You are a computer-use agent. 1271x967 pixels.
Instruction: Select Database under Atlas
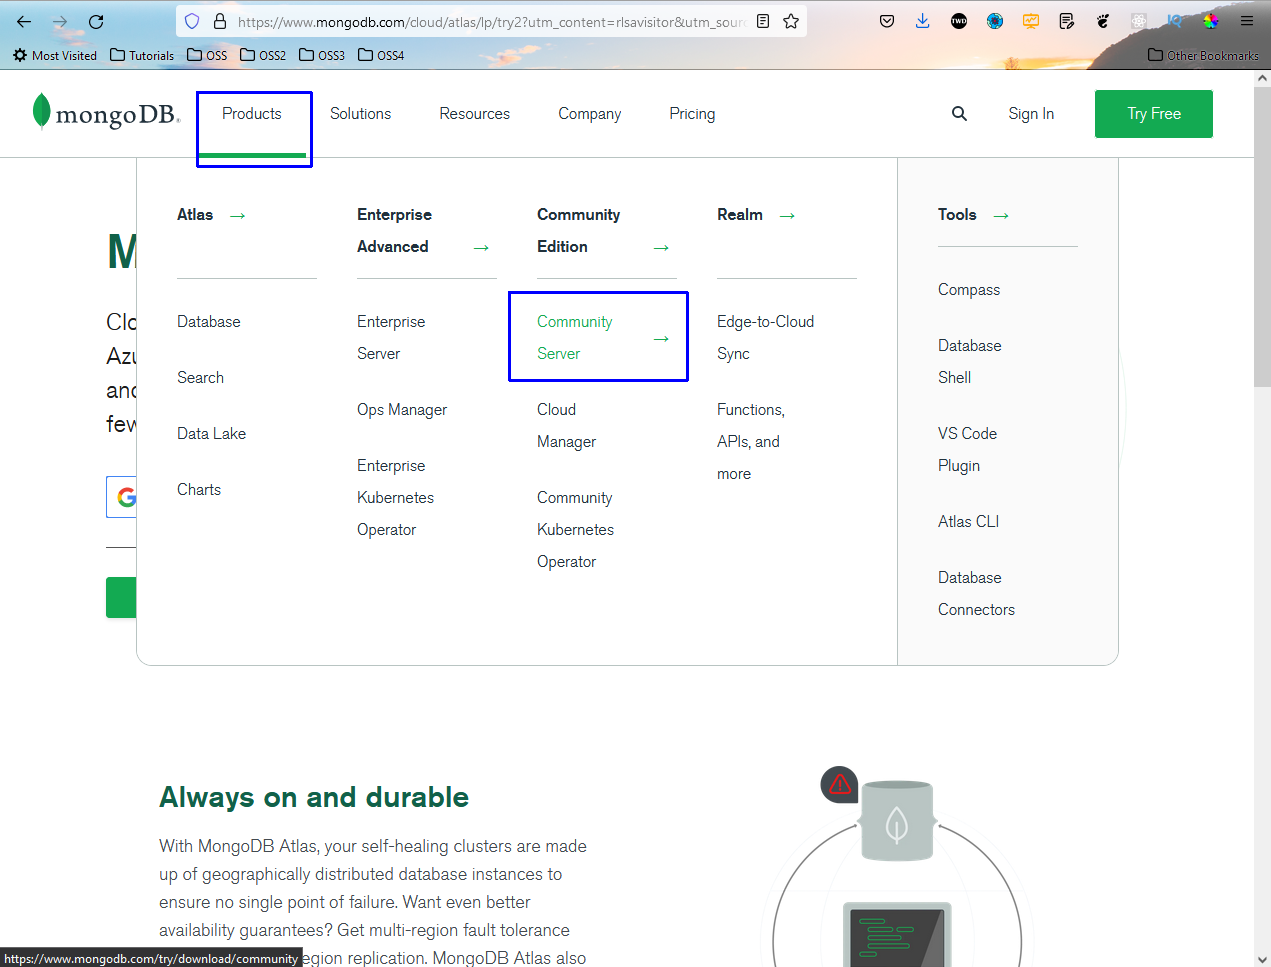[x=209, y=322]
